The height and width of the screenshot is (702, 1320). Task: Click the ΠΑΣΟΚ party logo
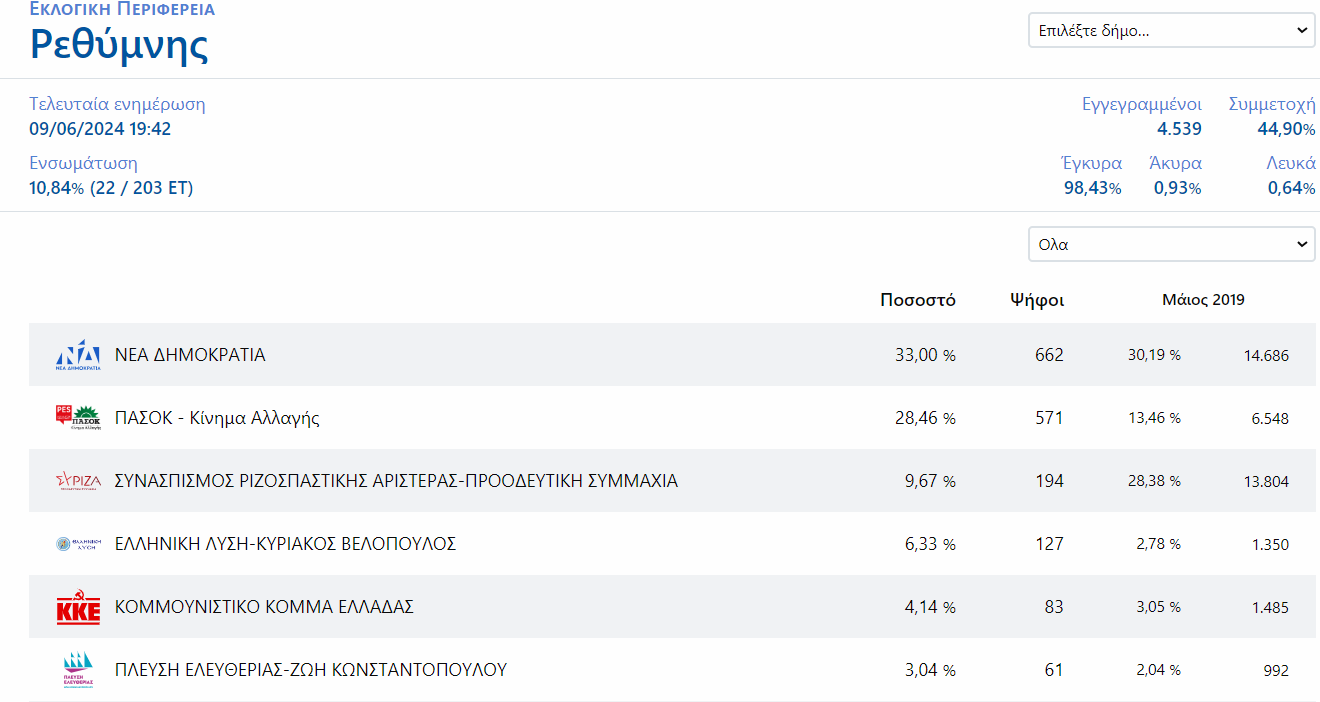click(x=78, y=418)
